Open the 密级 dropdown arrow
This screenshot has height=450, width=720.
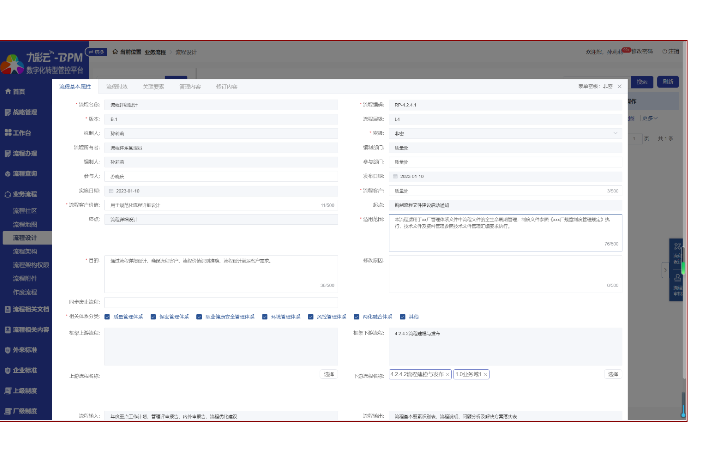pyautogui.click(x=615, y=133)
